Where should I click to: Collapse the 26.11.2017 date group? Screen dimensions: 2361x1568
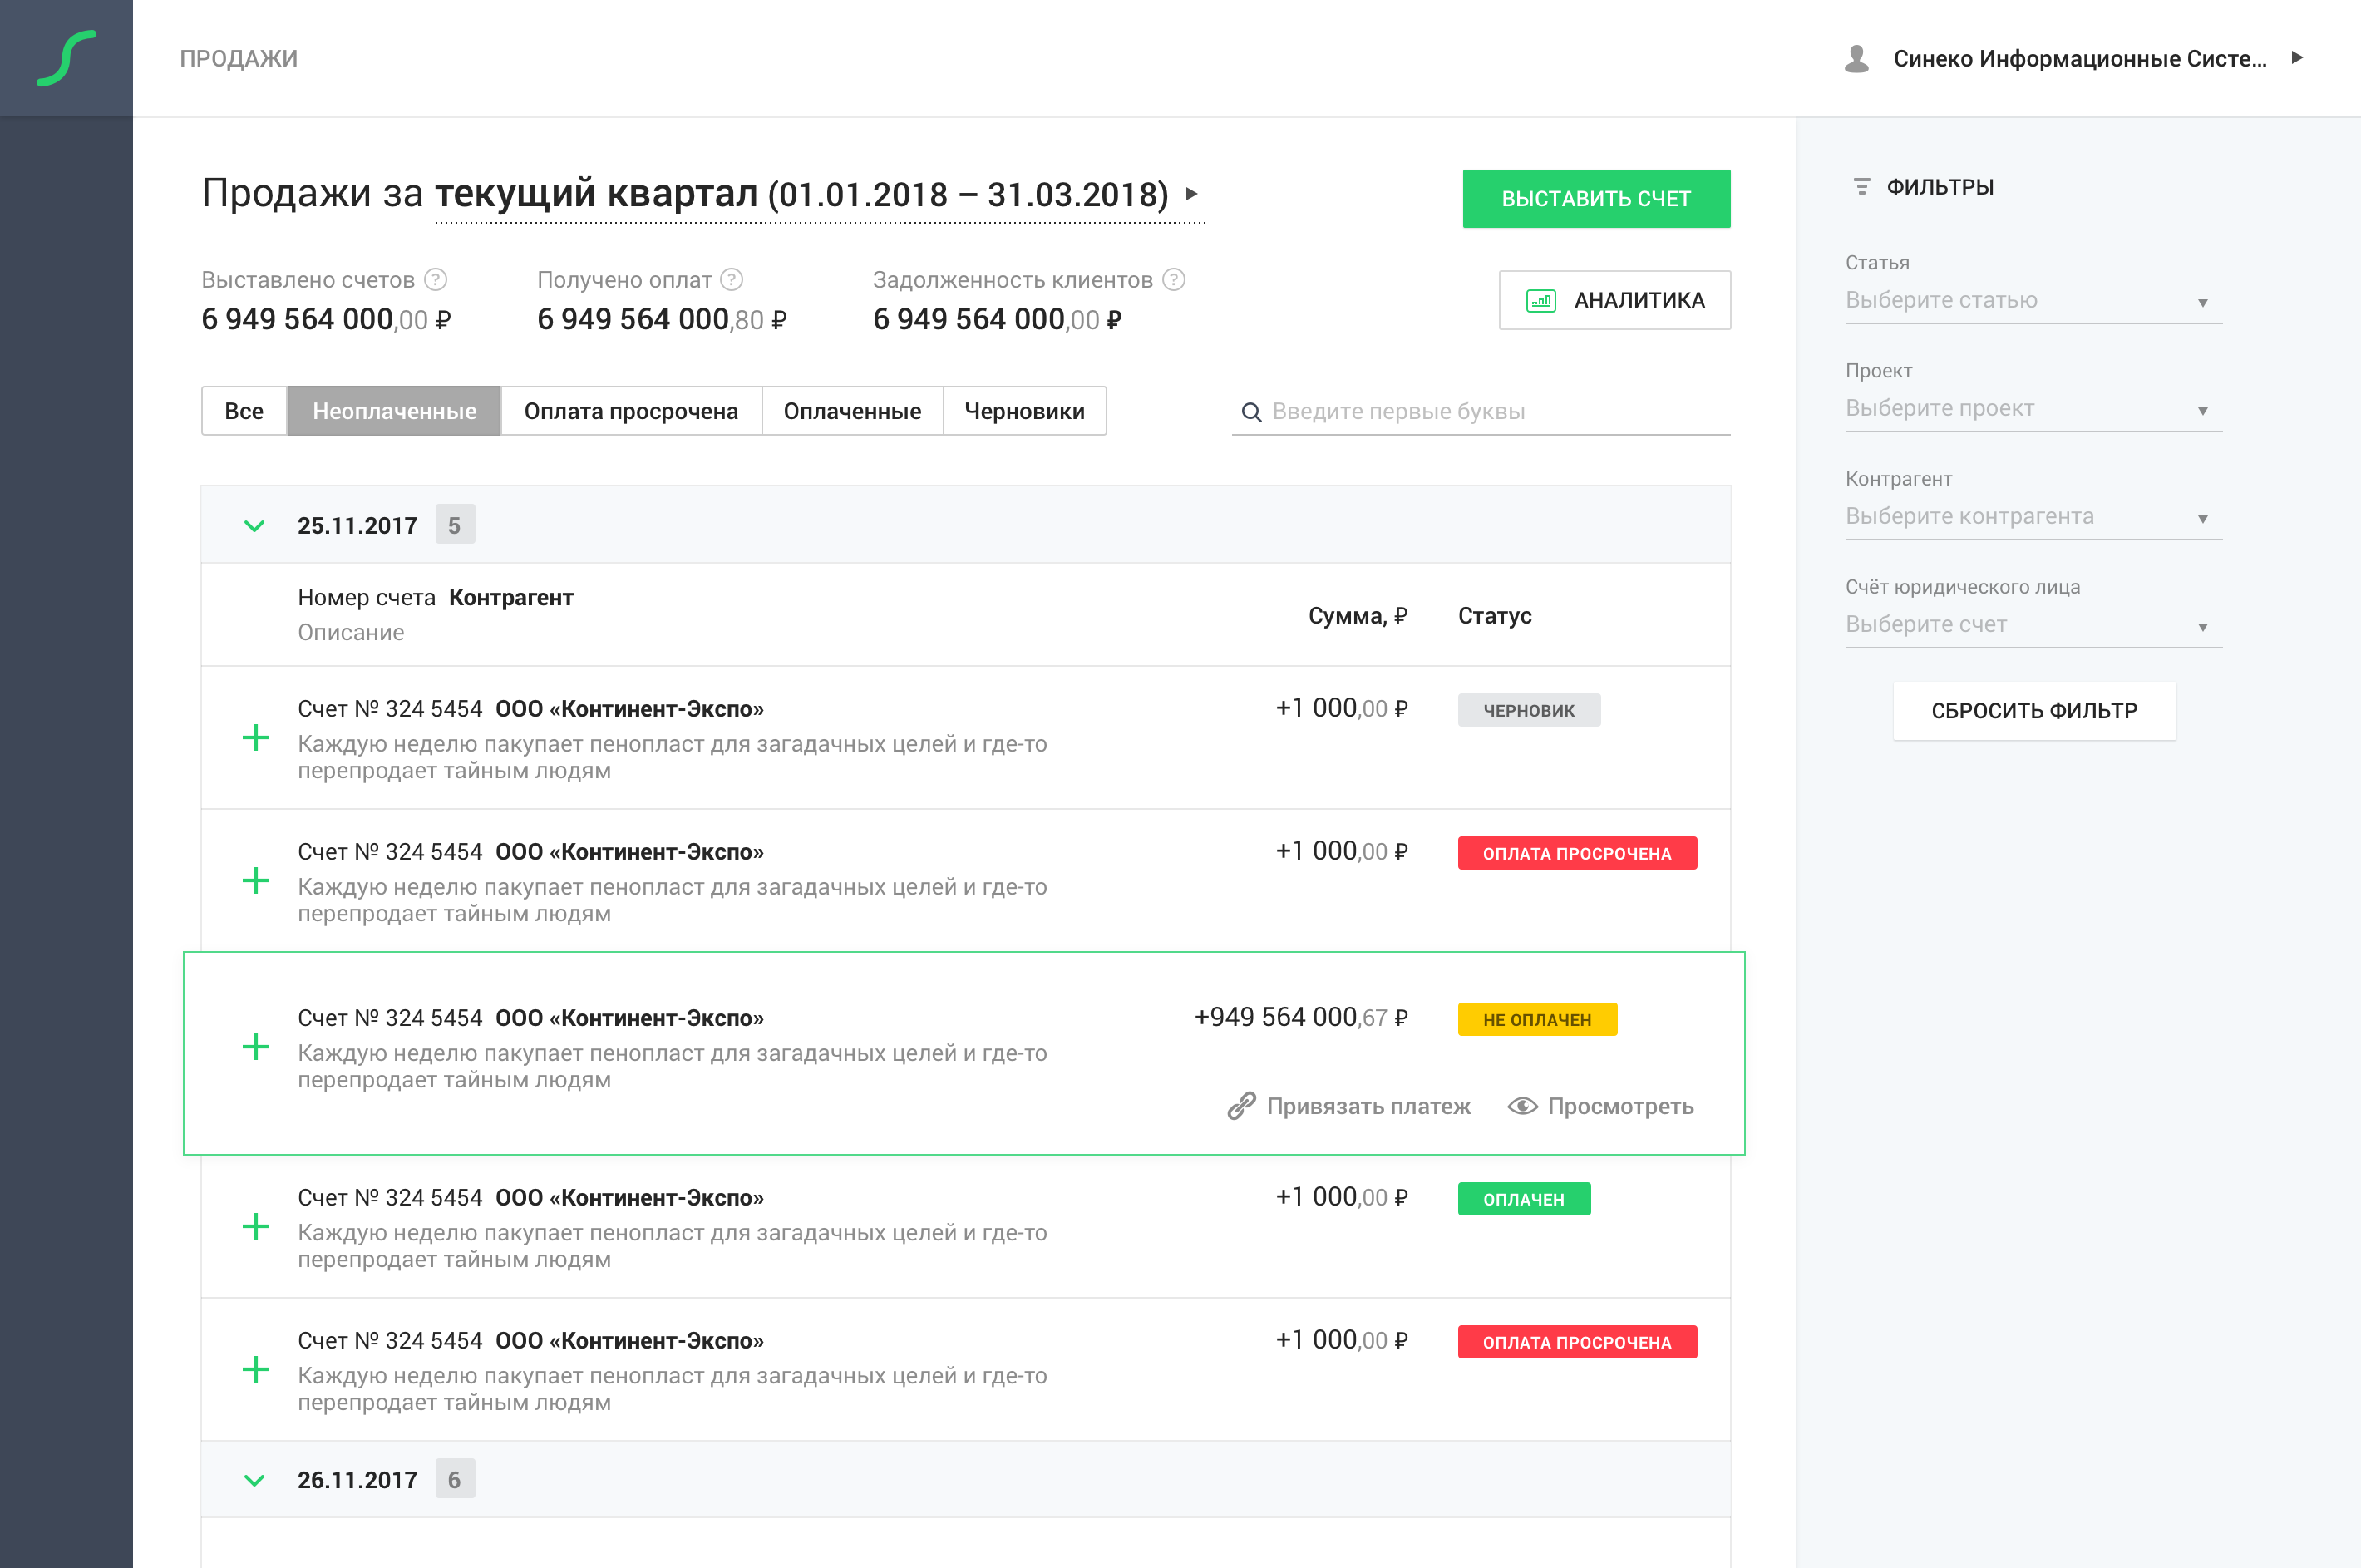[255, 1480]
